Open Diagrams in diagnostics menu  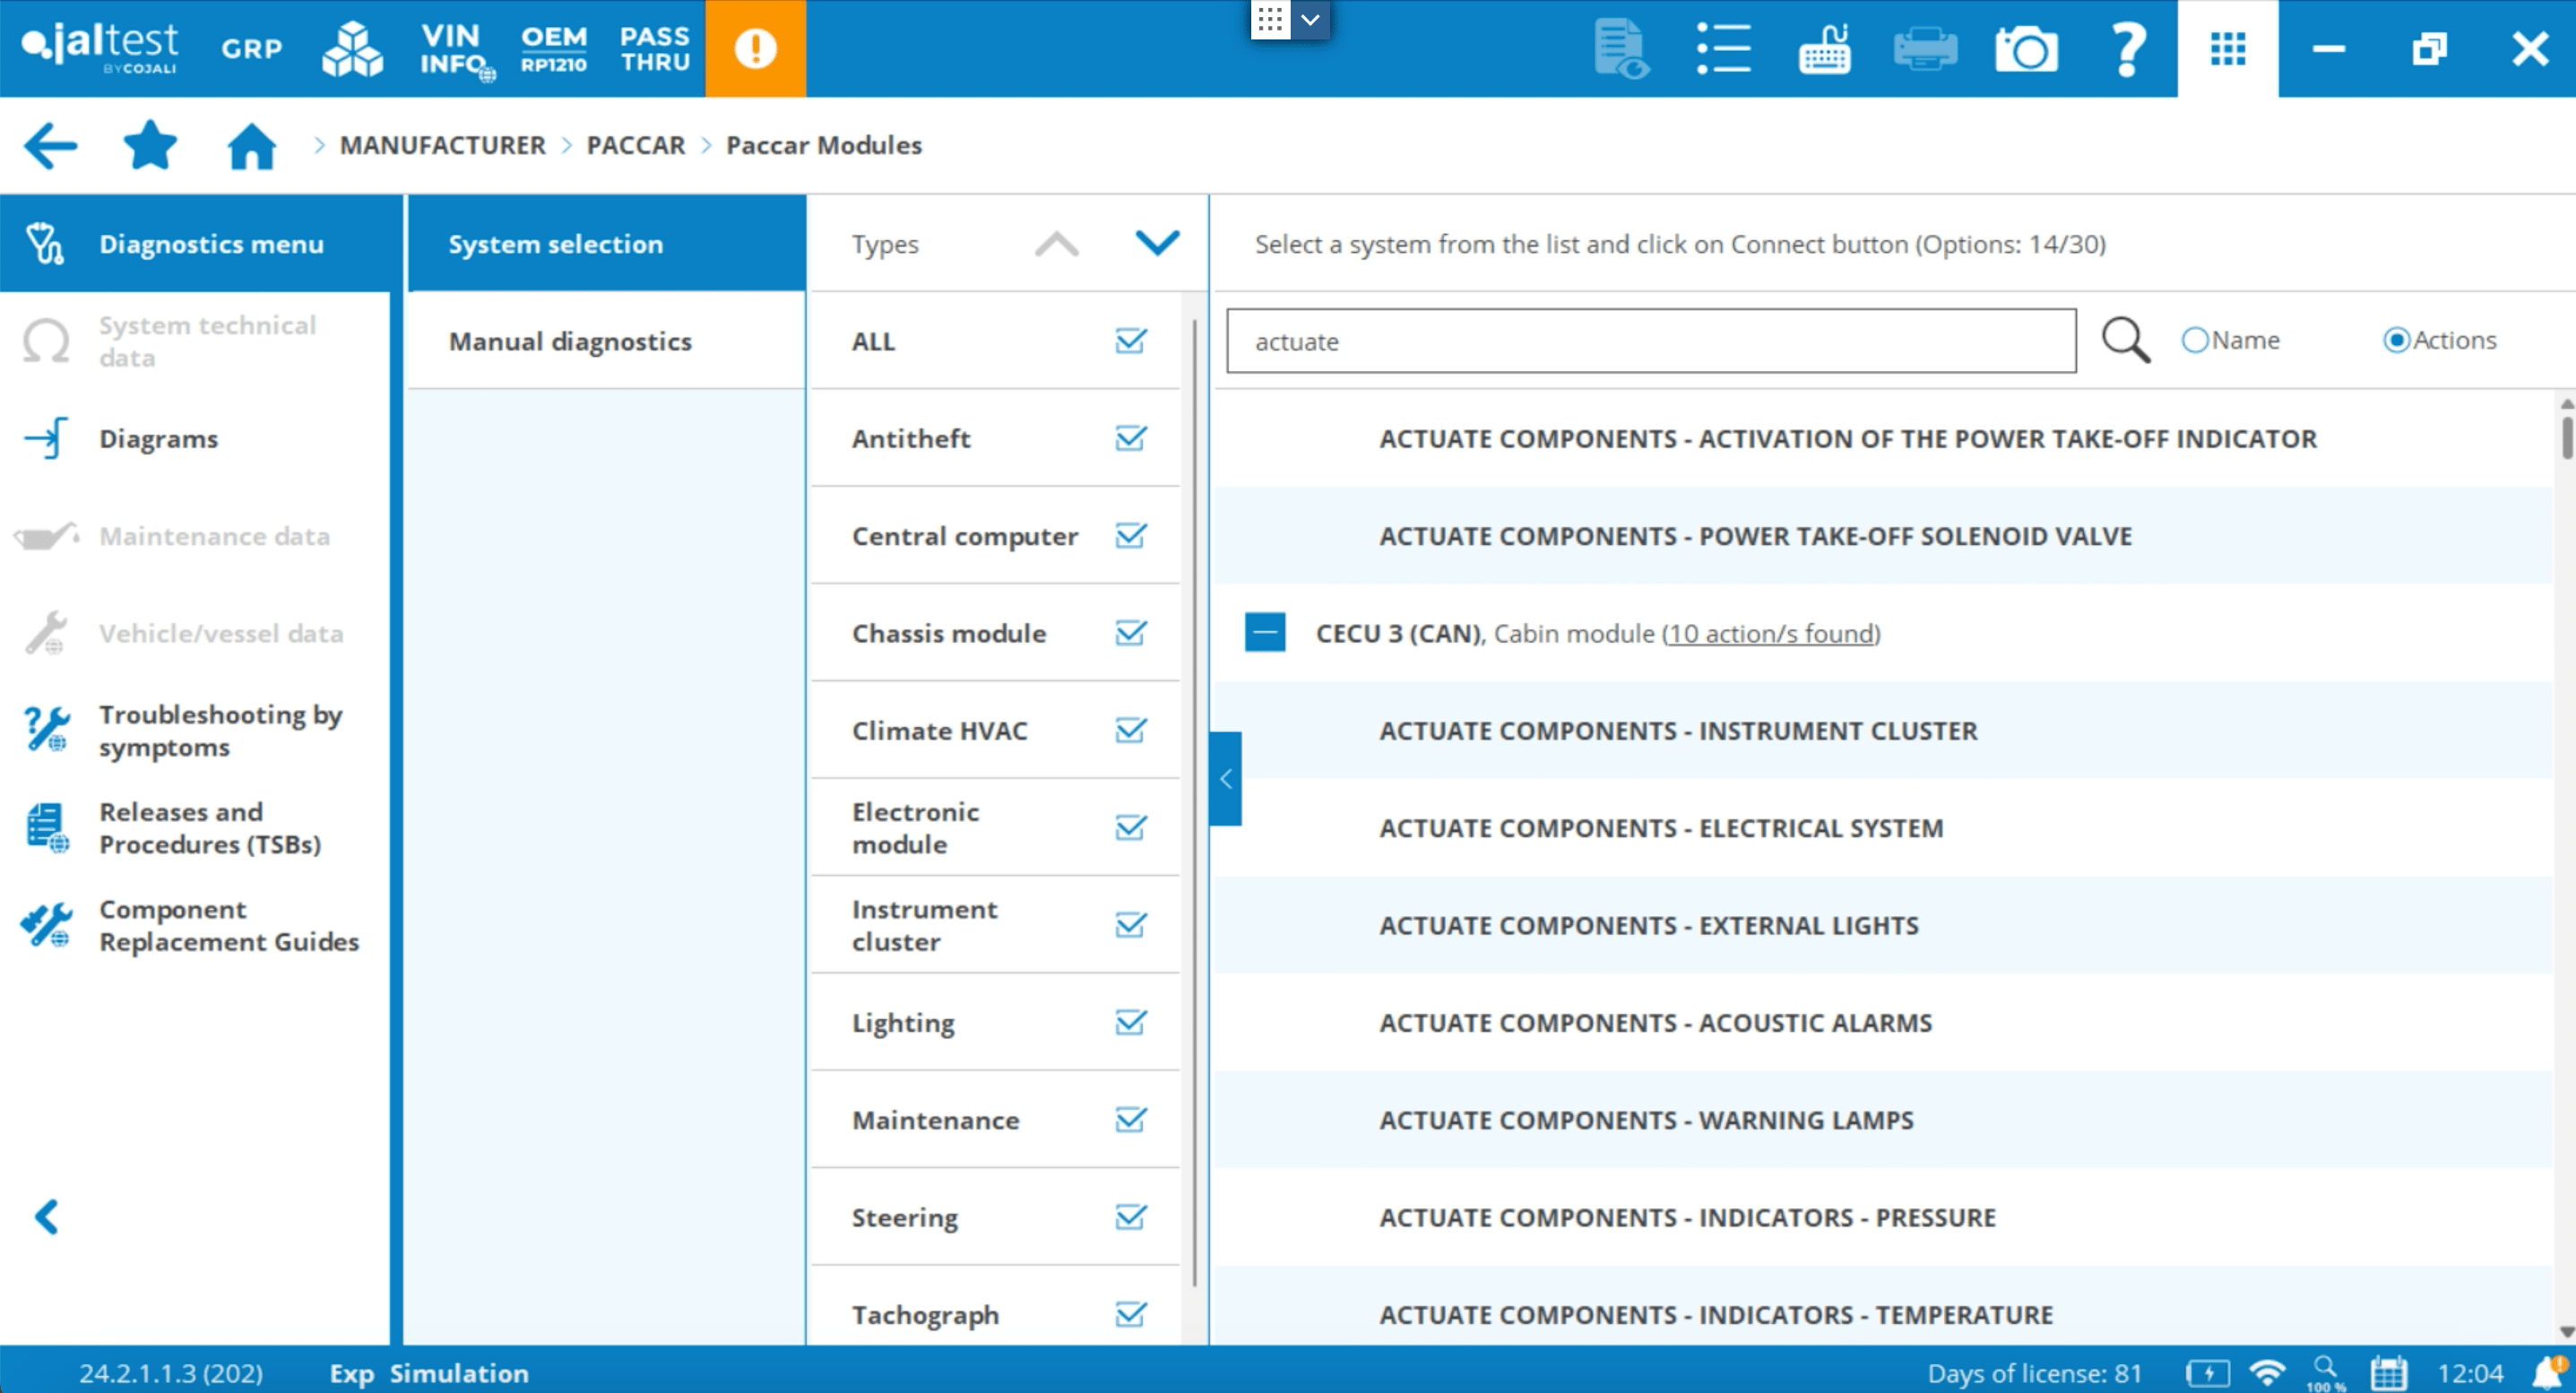tap(158, 439)
